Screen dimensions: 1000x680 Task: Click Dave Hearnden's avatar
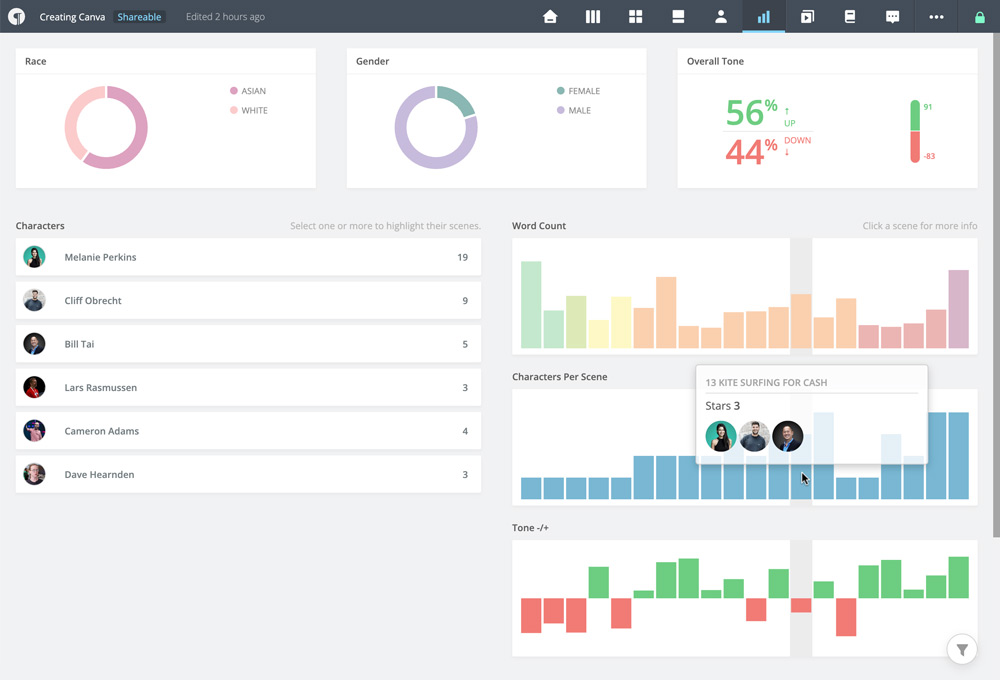click(34, 474)
